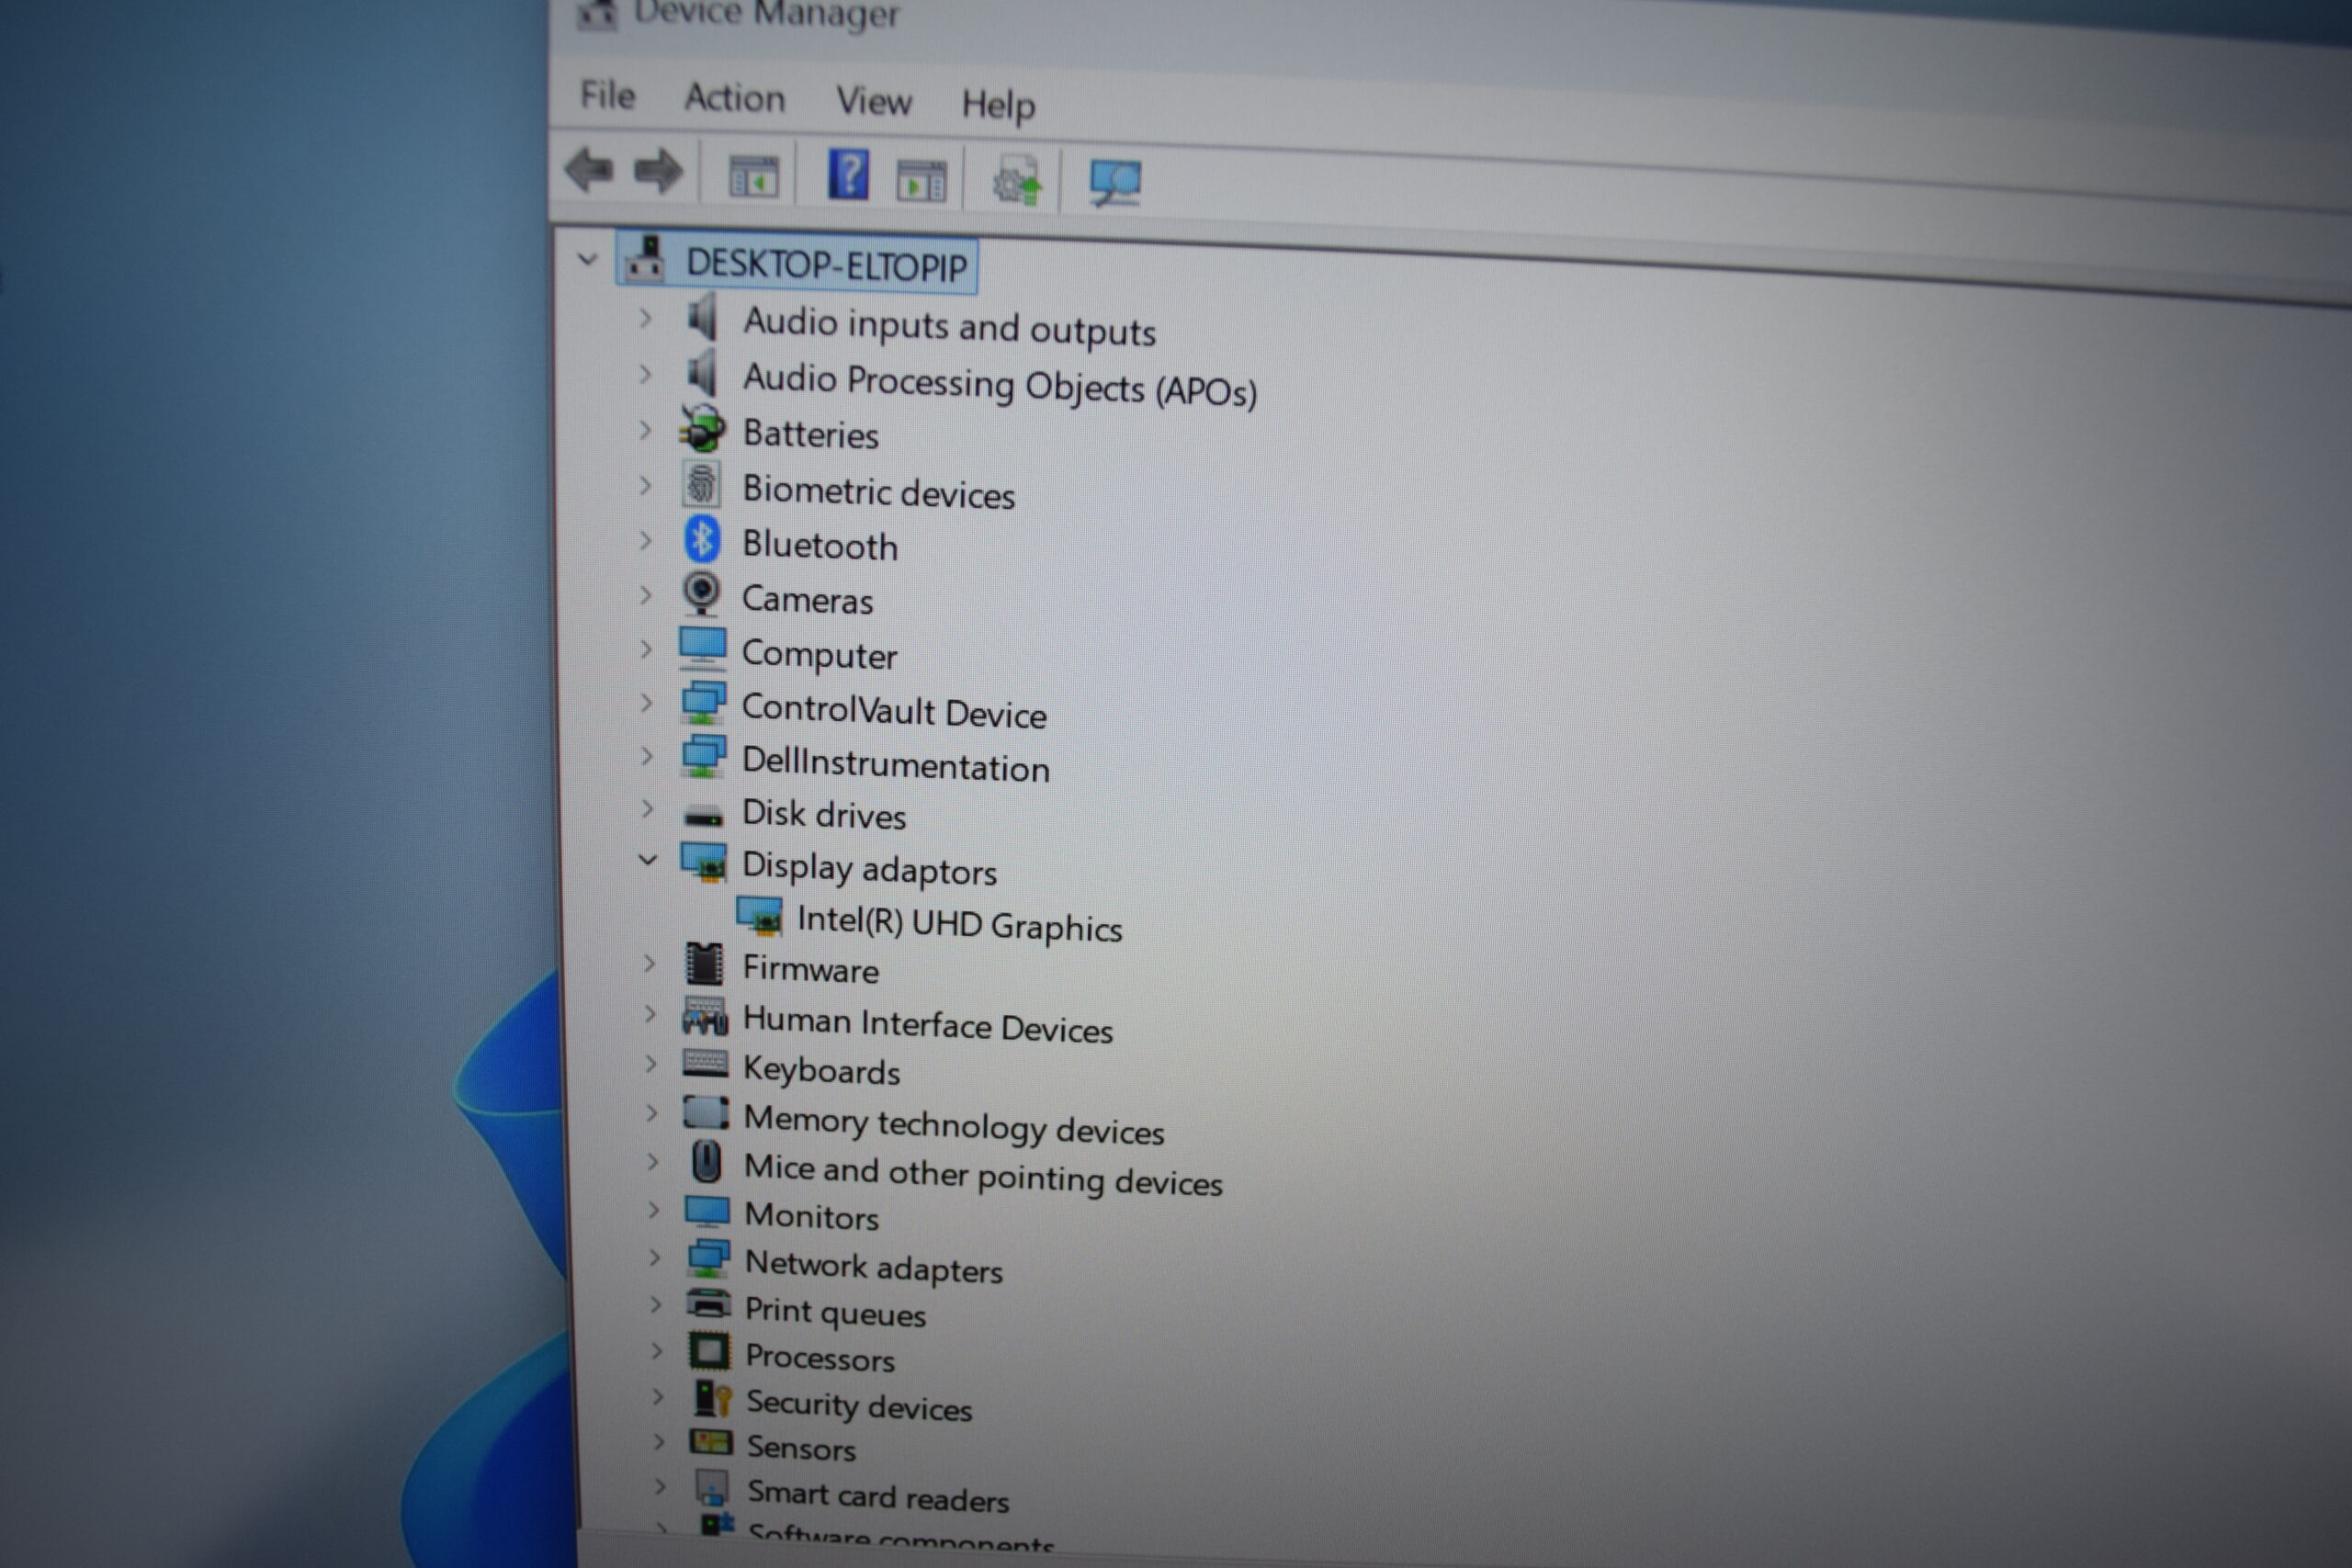Screen dimensions: 2352x1568
Task: Click the Batteries category icon
Action: pyautogui.click(x=702, y=429)
